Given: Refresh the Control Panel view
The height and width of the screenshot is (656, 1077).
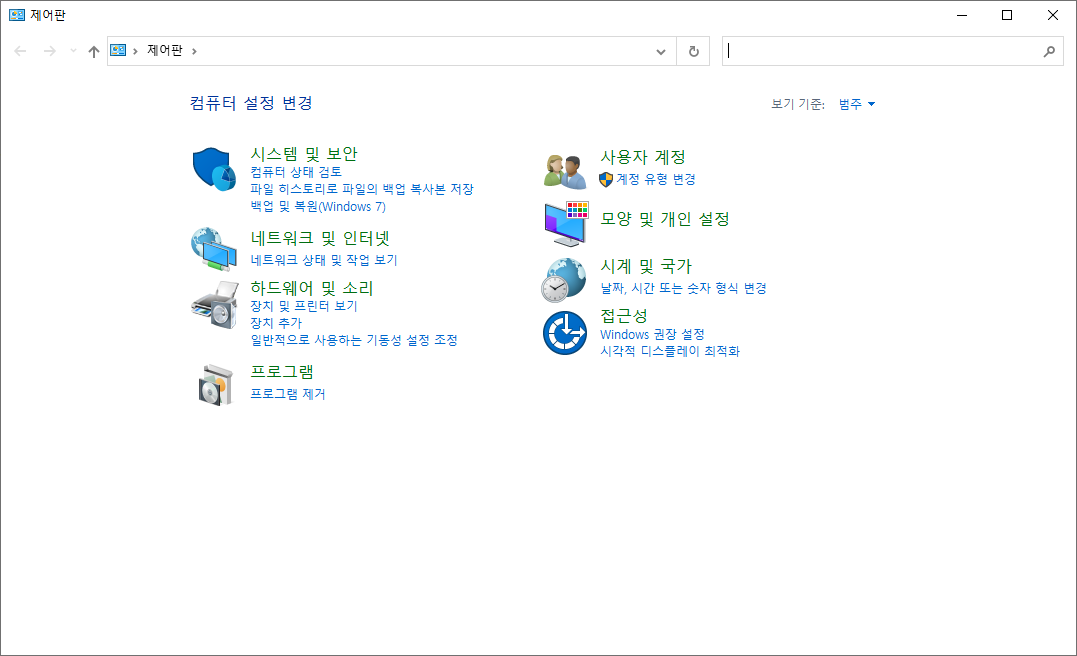Looking at the screenshot, I should (x=694, y=51).
